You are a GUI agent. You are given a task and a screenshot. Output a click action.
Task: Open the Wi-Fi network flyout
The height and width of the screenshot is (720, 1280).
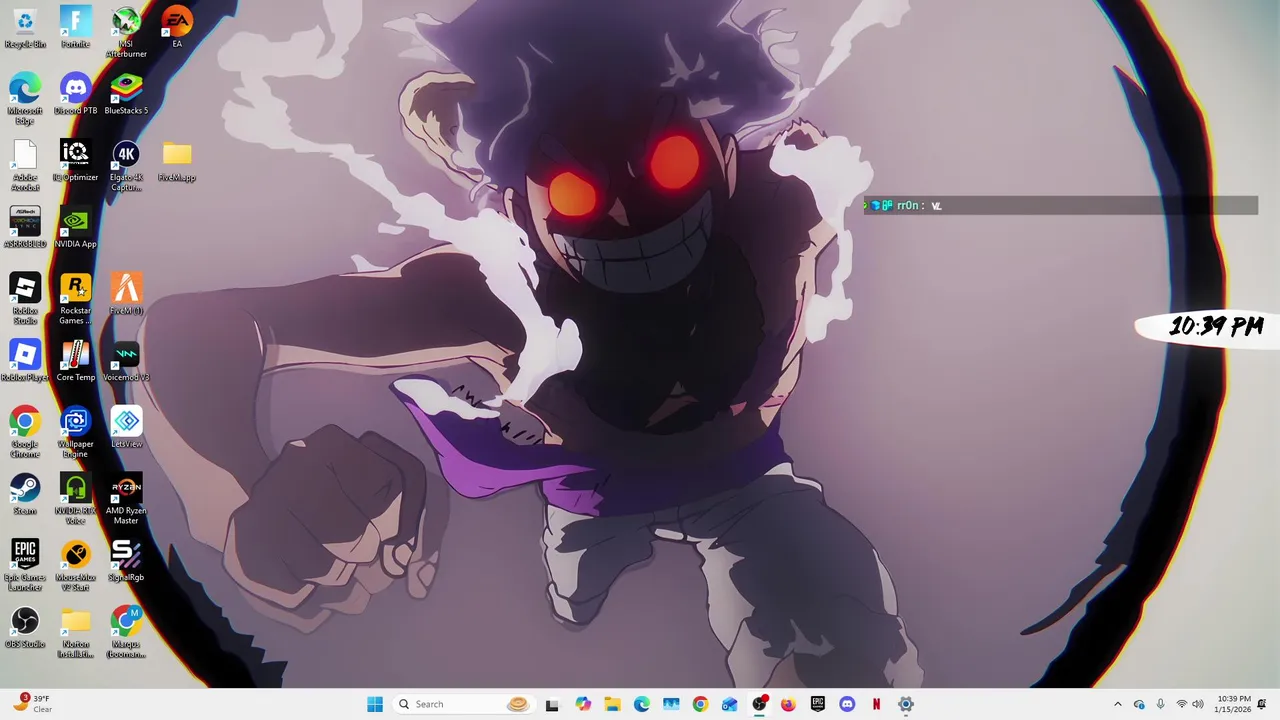(1181, 704)
